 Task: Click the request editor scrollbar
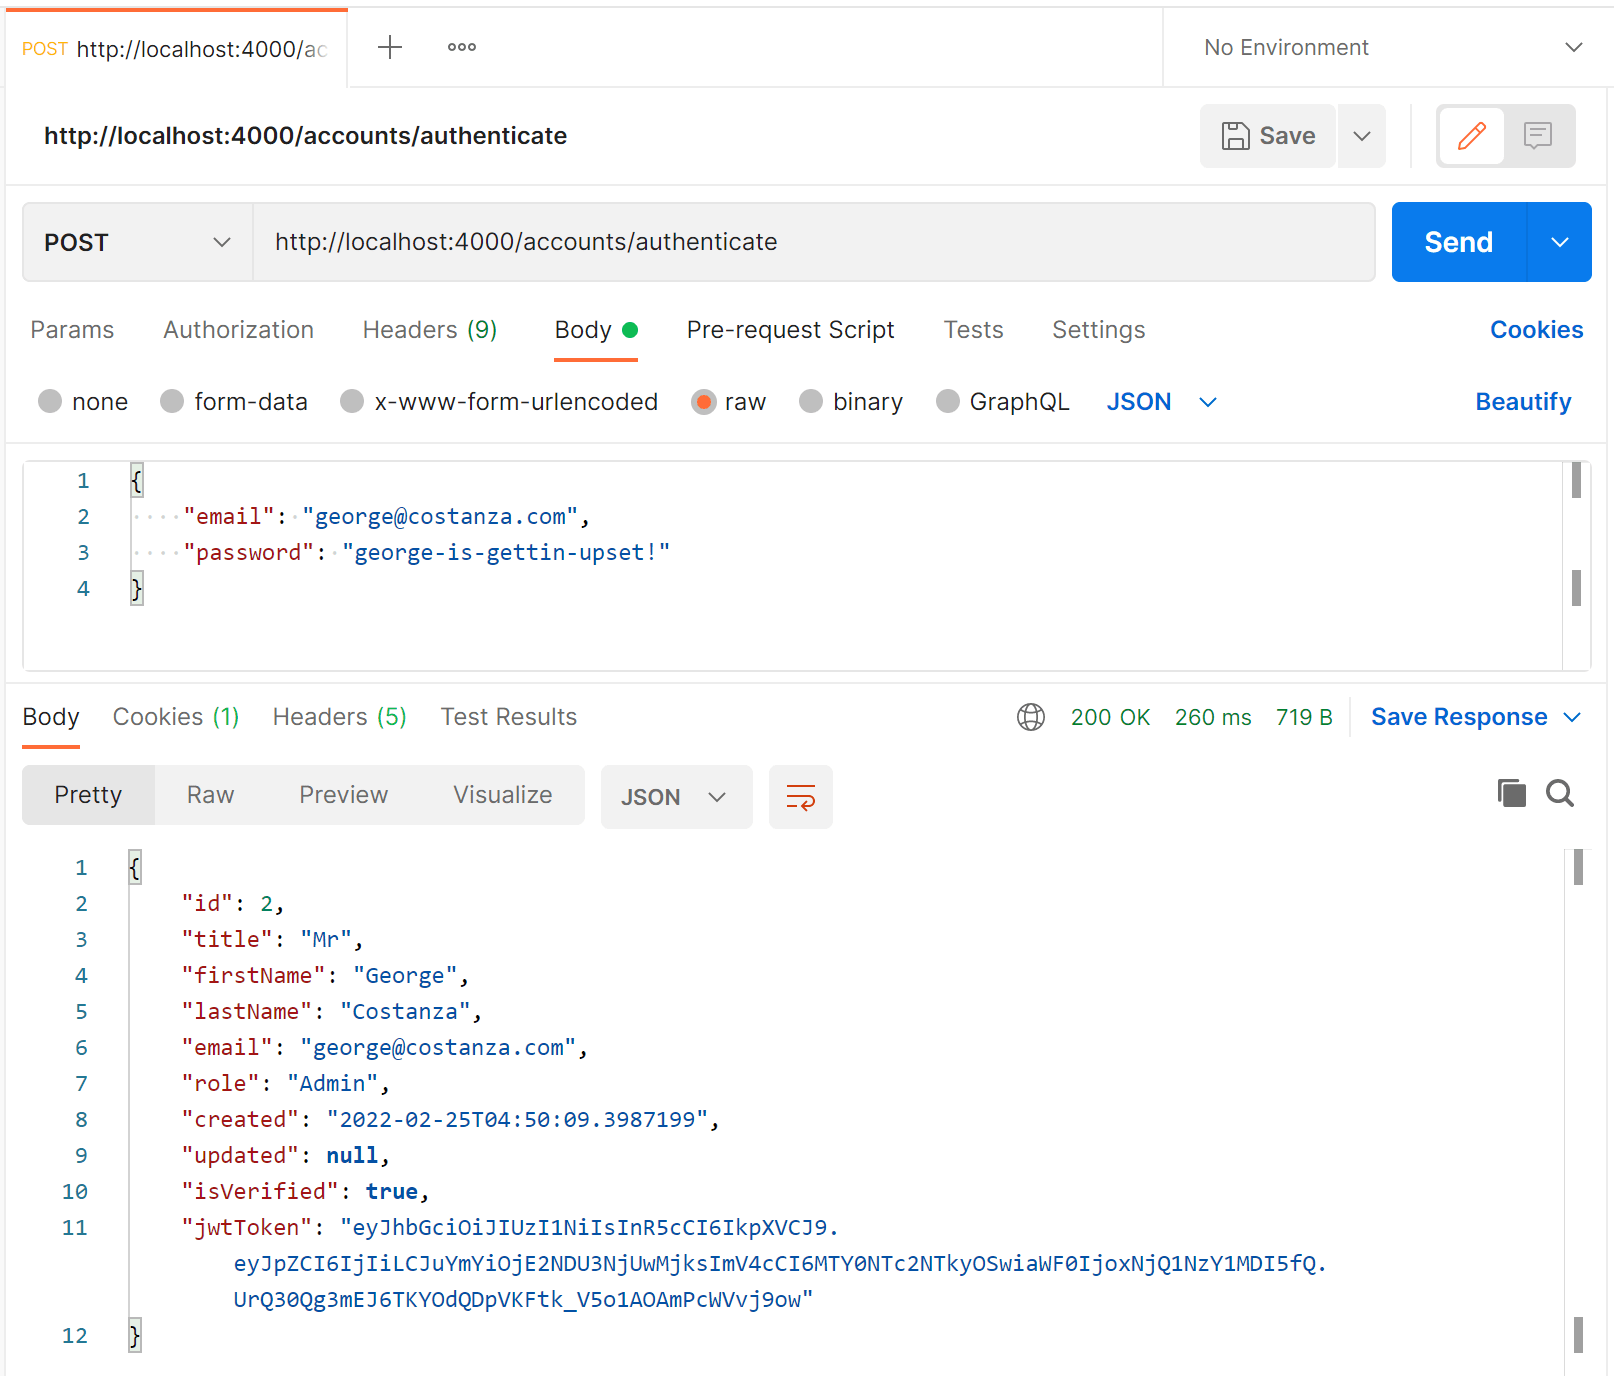click(x=1576, y=565)
